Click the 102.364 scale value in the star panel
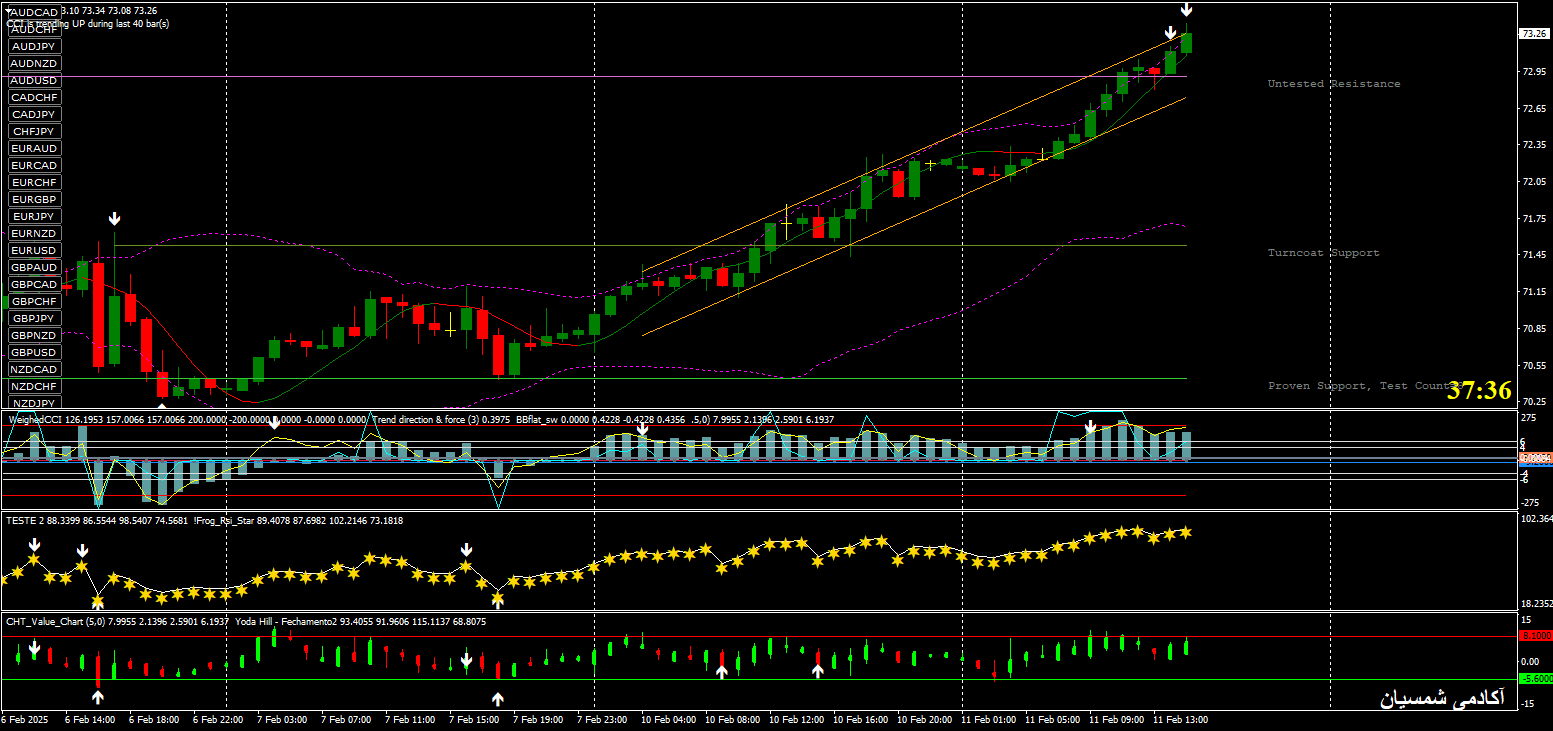This screenshot has width=1553, height=731. point(1535,519)
